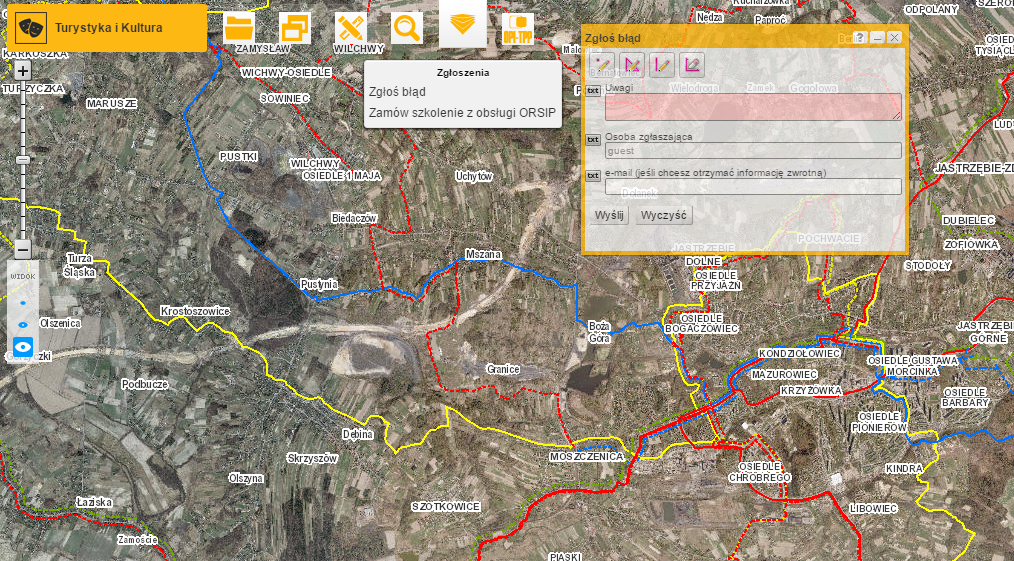Click the Boża Góra map label
Image resolution: width=1014 pixels, height=561 pixels.
pyautogui.click(x=599, y=330)
